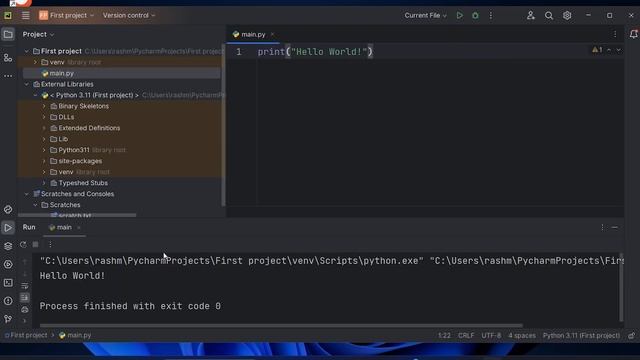
Task: Open the Code With Me user icon
Action: tap(531, 16)
